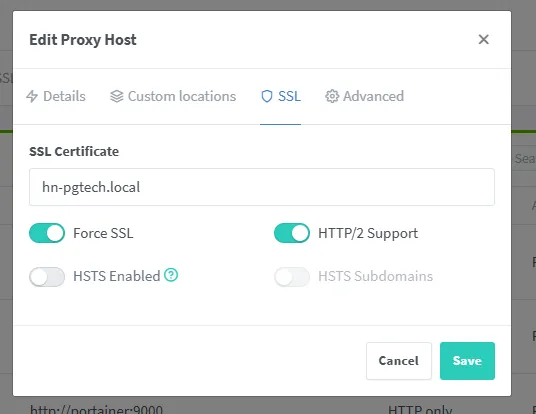
Task: Open the Custom locations tab label
Action: tap(182, 96)
